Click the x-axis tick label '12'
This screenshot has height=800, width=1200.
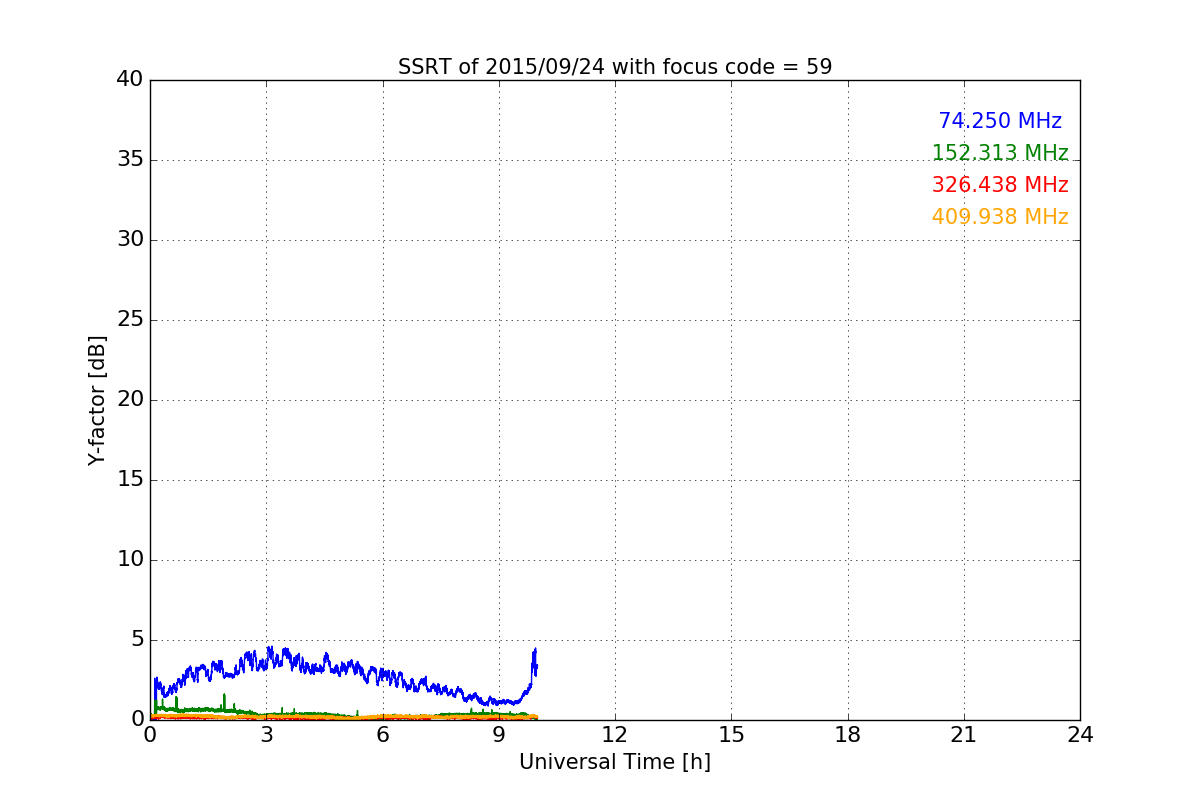tap(615, 734)
